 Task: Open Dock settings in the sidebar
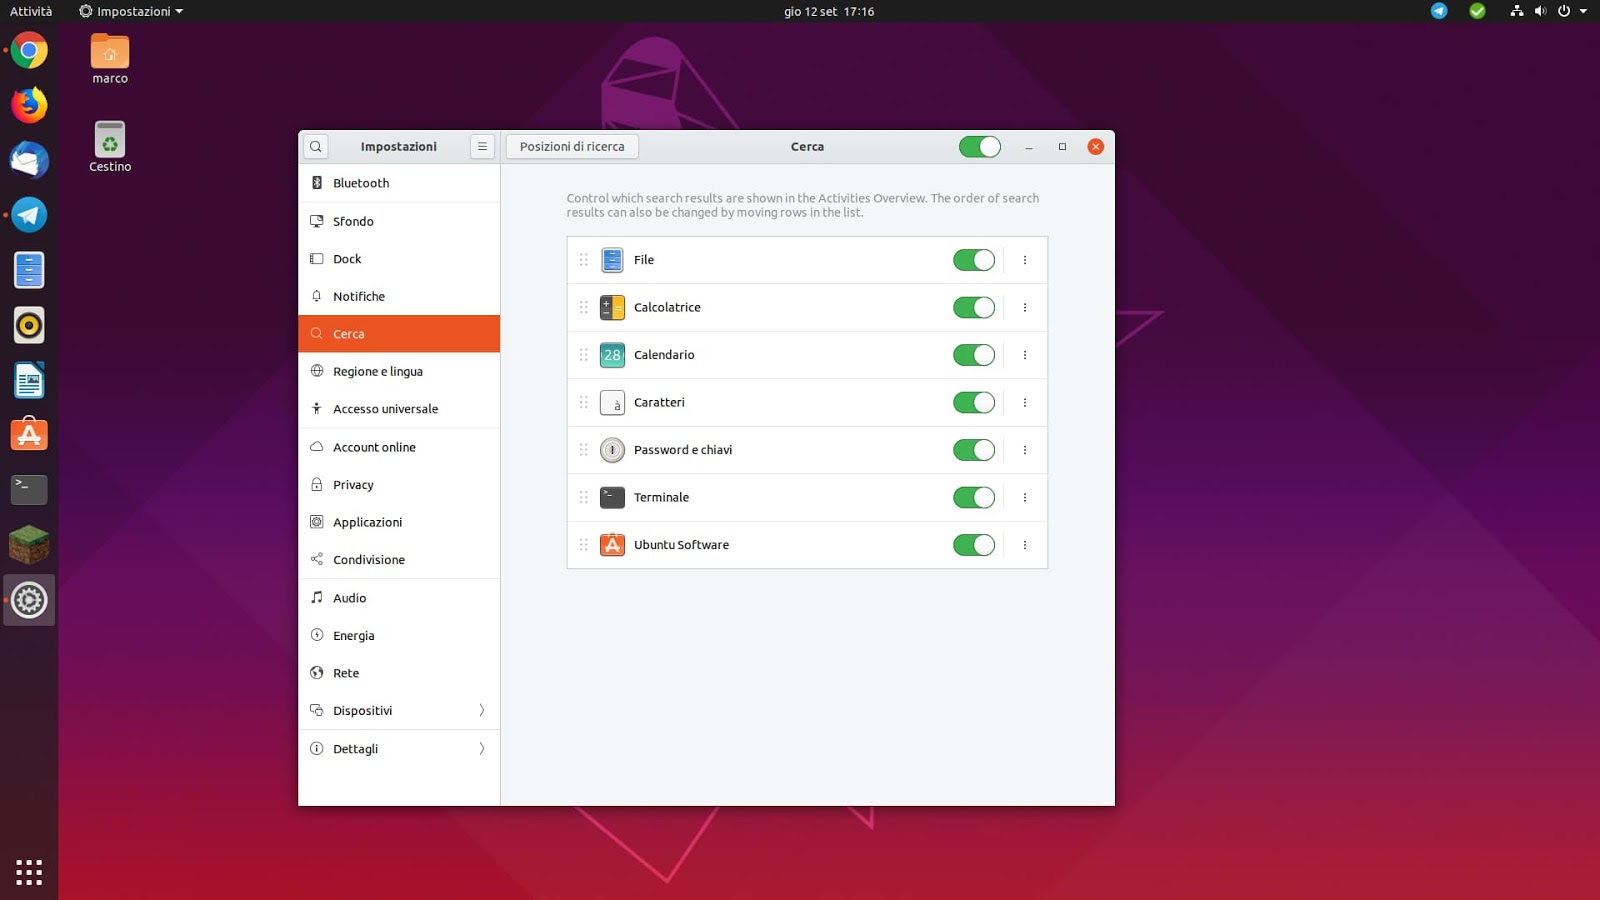tap(399, 259)
